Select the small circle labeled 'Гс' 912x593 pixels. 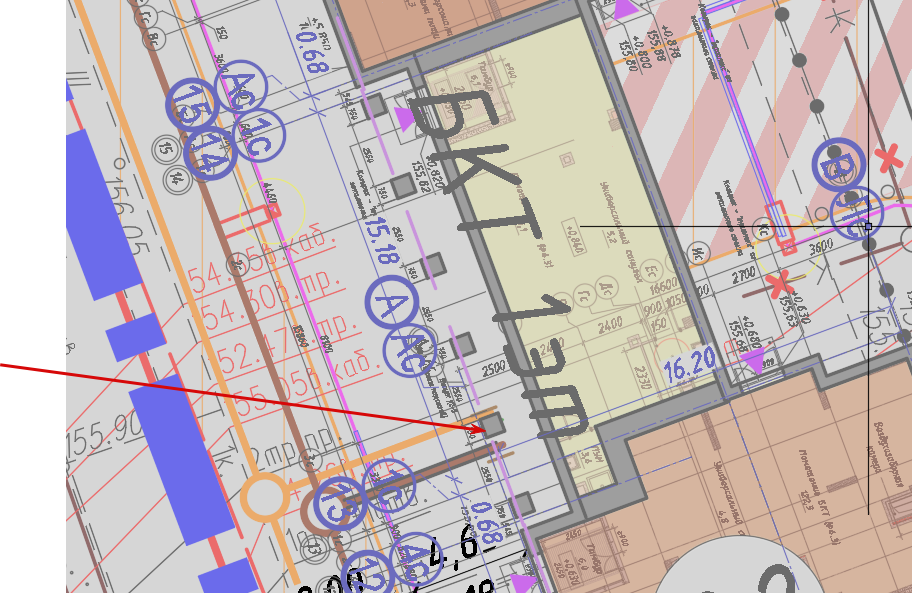coord(583,296)
